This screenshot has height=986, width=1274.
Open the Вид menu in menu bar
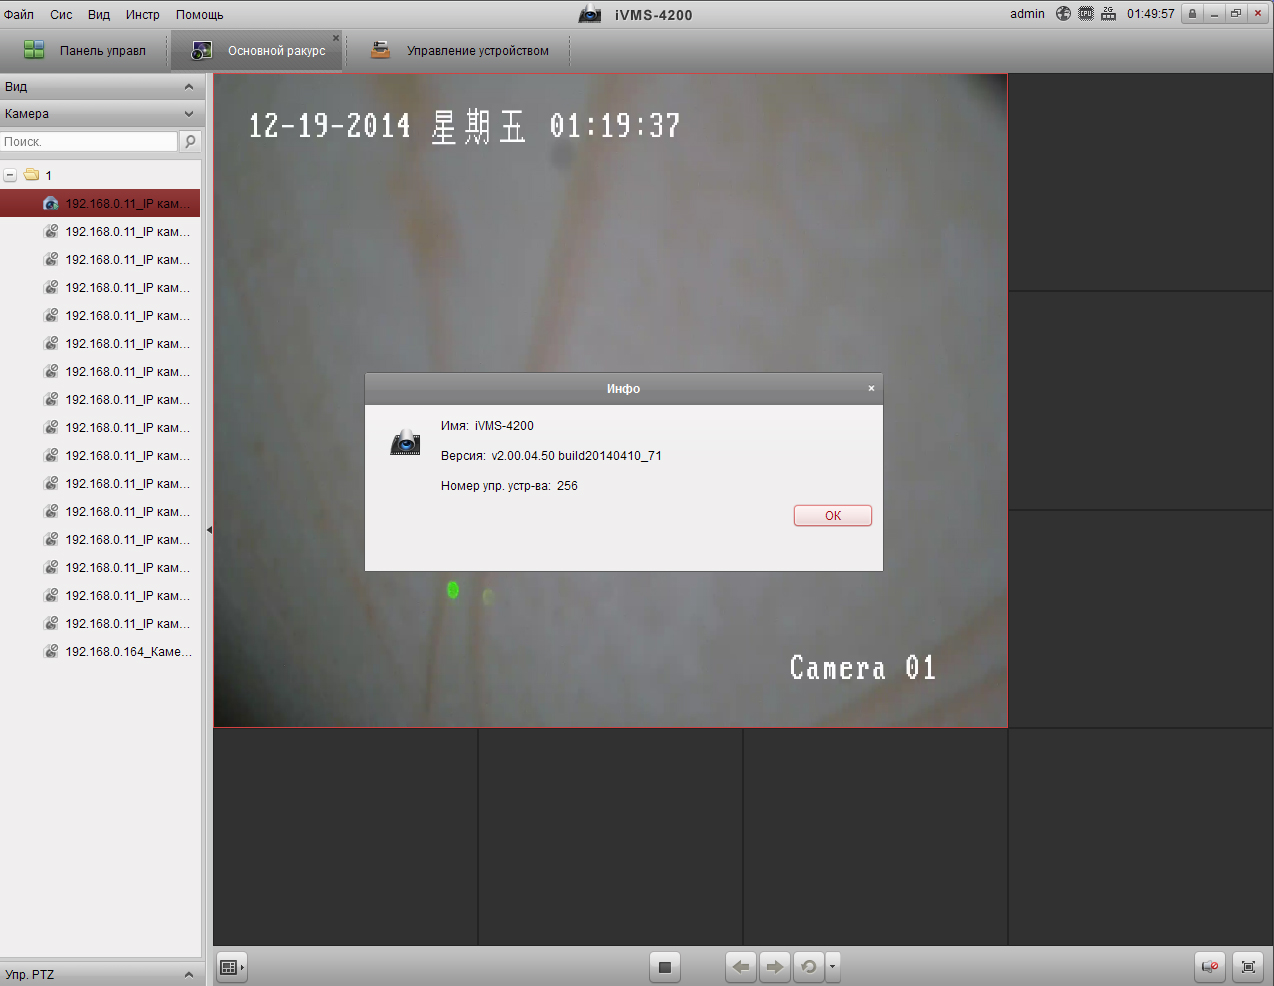[x=99, y=15]
